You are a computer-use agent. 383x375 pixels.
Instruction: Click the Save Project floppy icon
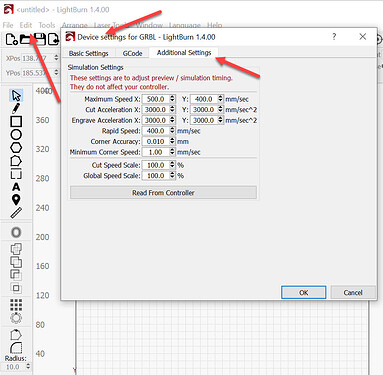(40, 39)
